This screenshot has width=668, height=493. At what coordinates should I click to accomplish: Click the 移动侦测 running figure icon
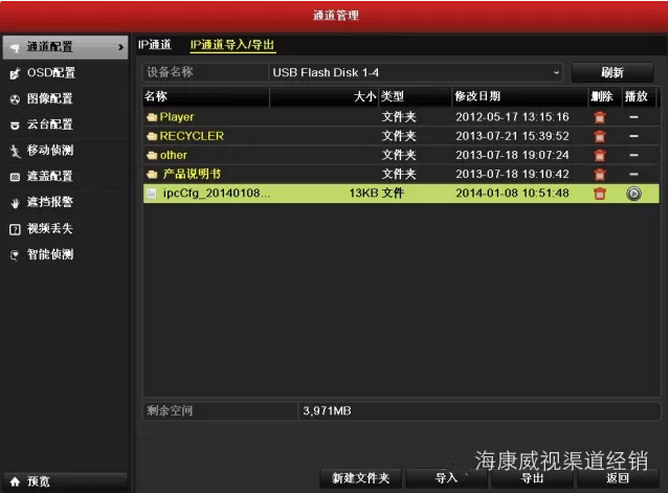[x=15, y=151]
